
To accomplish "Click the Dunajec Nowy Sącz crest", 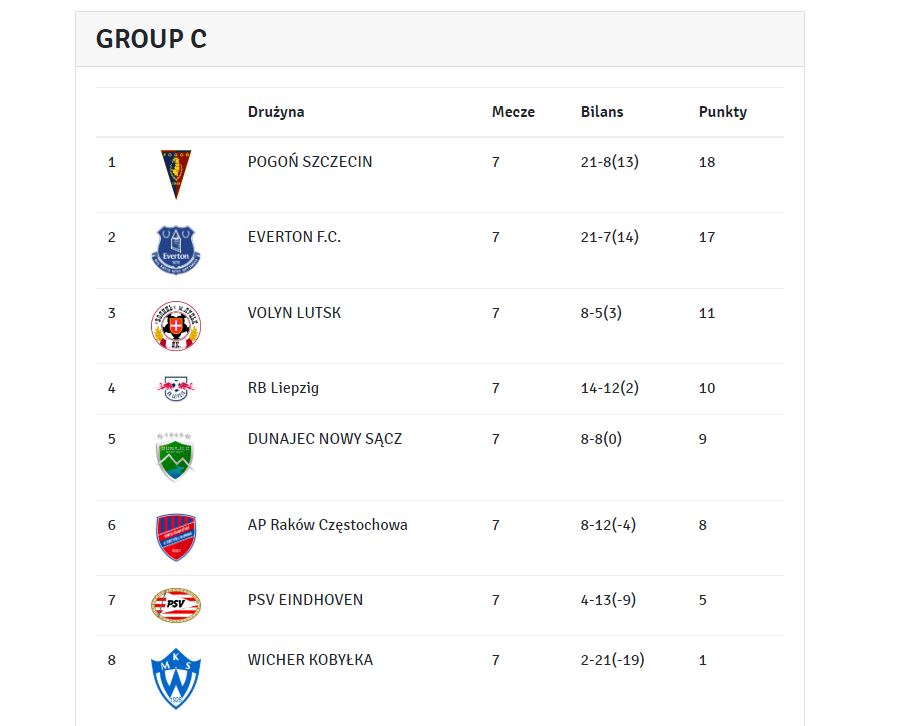I will tap(175, 457).
